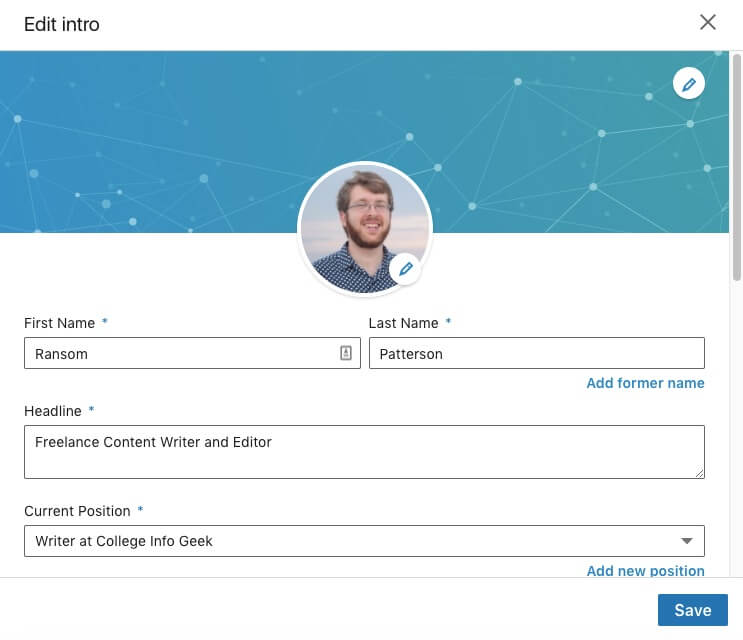Open the profile photo thumbnail
The height and width of the screenshot is (640, 743).
364,230
